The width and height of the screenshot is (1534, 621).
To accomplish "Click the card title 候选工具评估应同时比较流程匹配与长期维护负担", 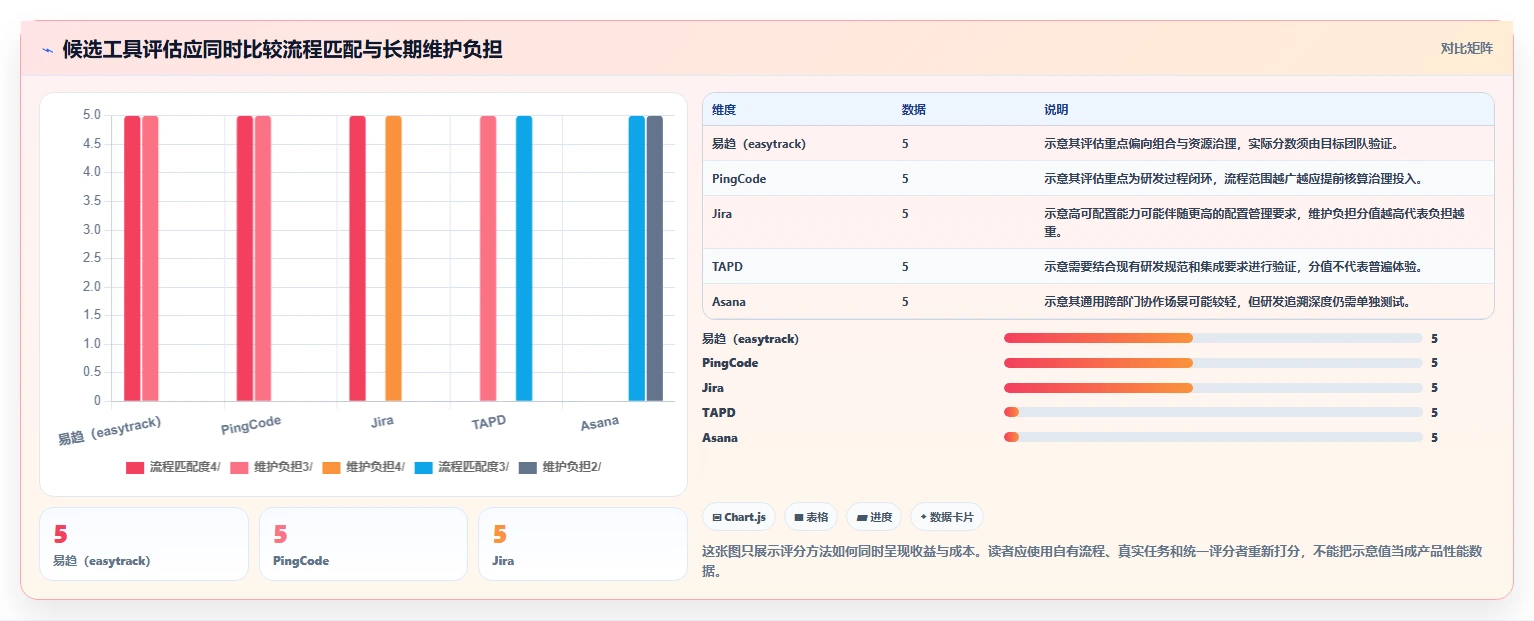I will tap(282, 49).
